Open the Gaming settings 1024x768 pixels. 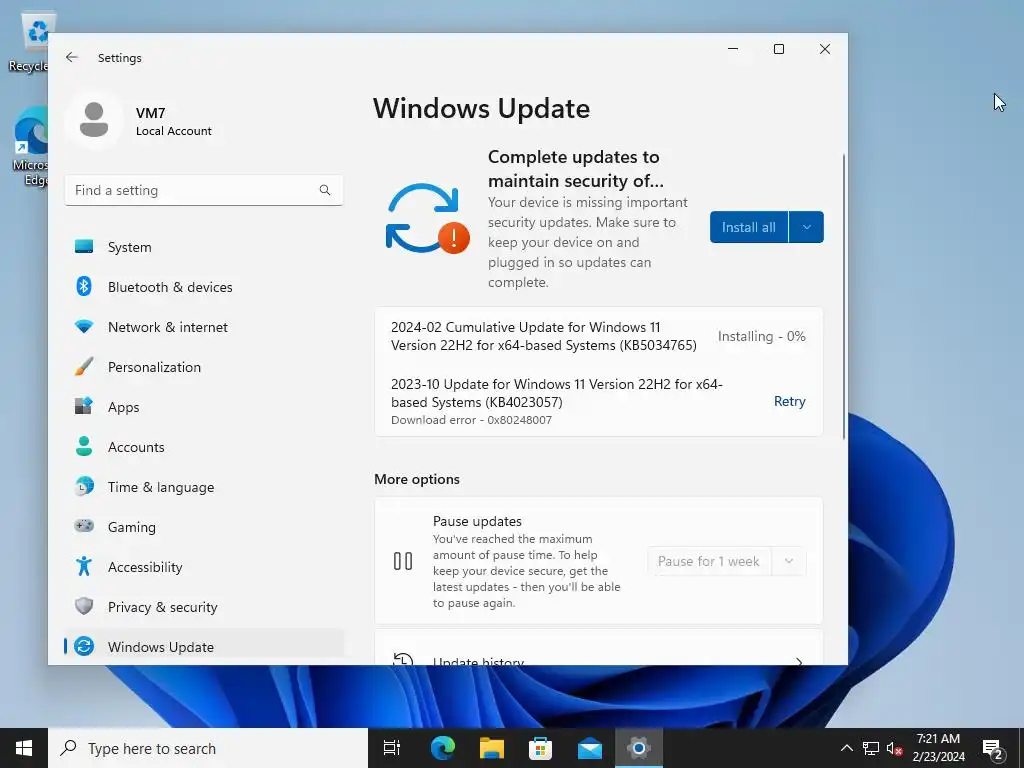(204, 527)
